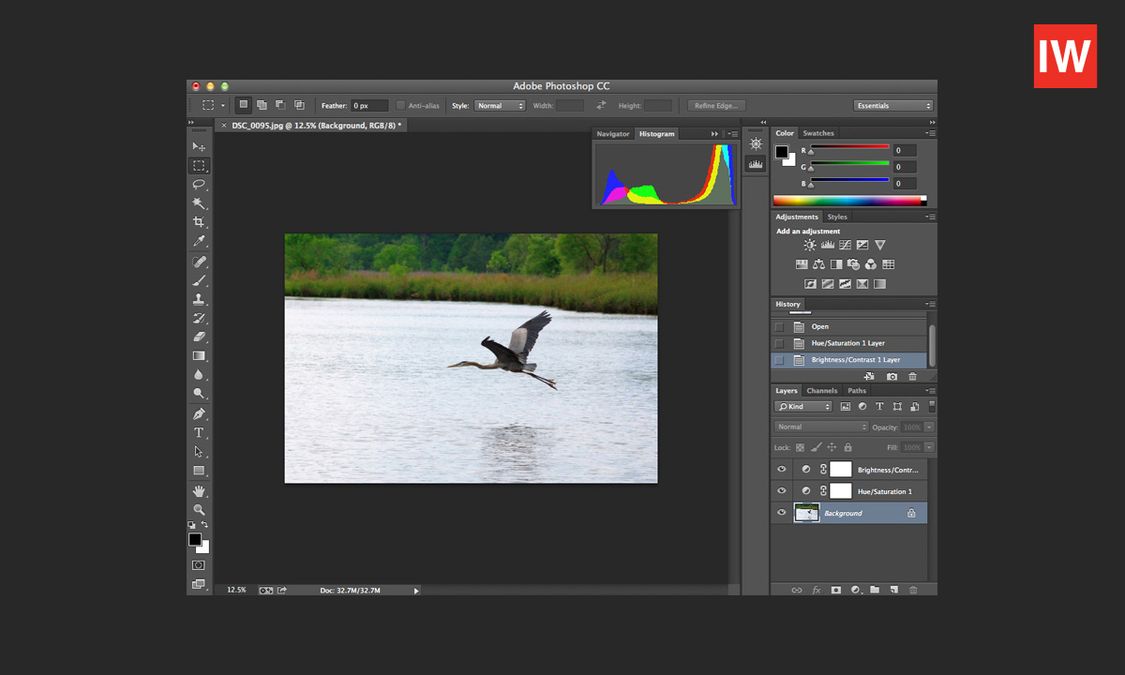Open the Color panel options menu
This screenshot has width=1125, height=675.
[x=930, y=133]
